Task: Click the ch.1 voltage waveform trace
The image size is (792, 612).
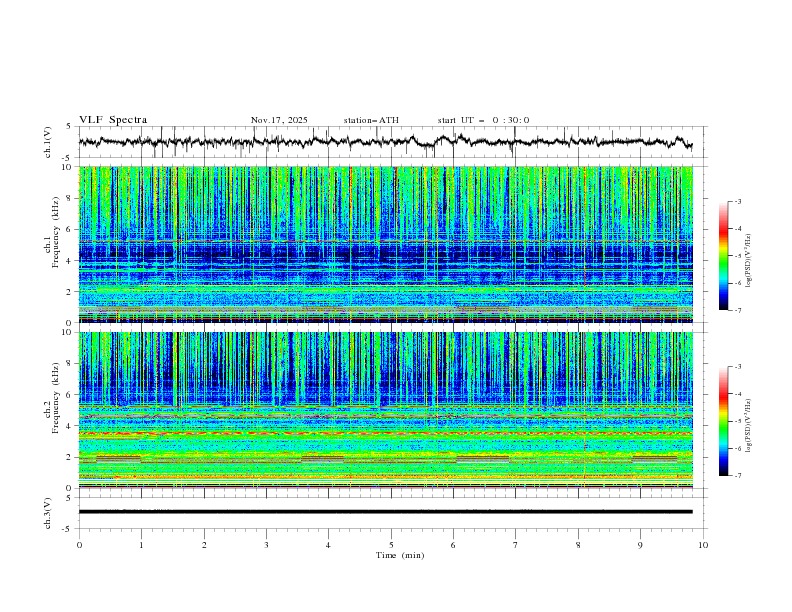Action: coord(385,142)
